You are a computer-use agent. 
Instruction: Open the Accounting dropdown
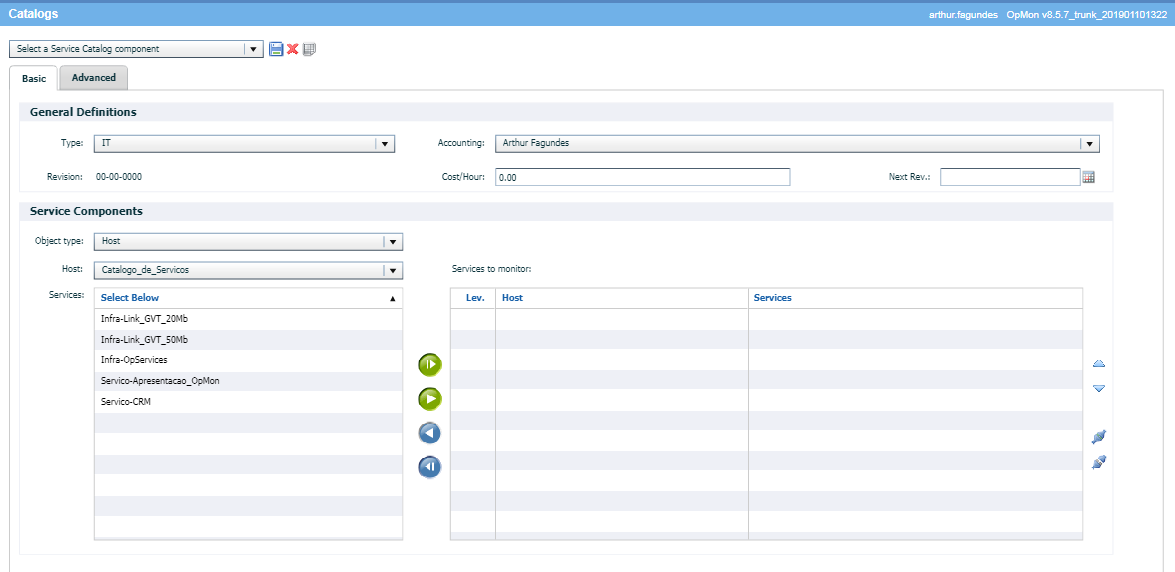(x=1090, y=144)
